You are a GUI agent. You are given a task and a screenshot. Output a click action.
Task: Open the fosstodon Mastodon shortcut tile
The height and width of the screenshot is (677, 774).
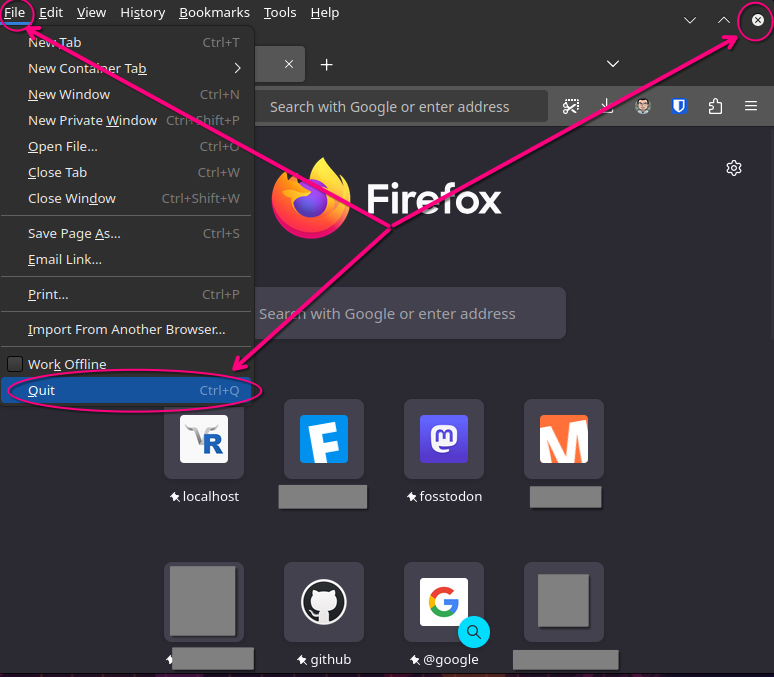[444, 439]
